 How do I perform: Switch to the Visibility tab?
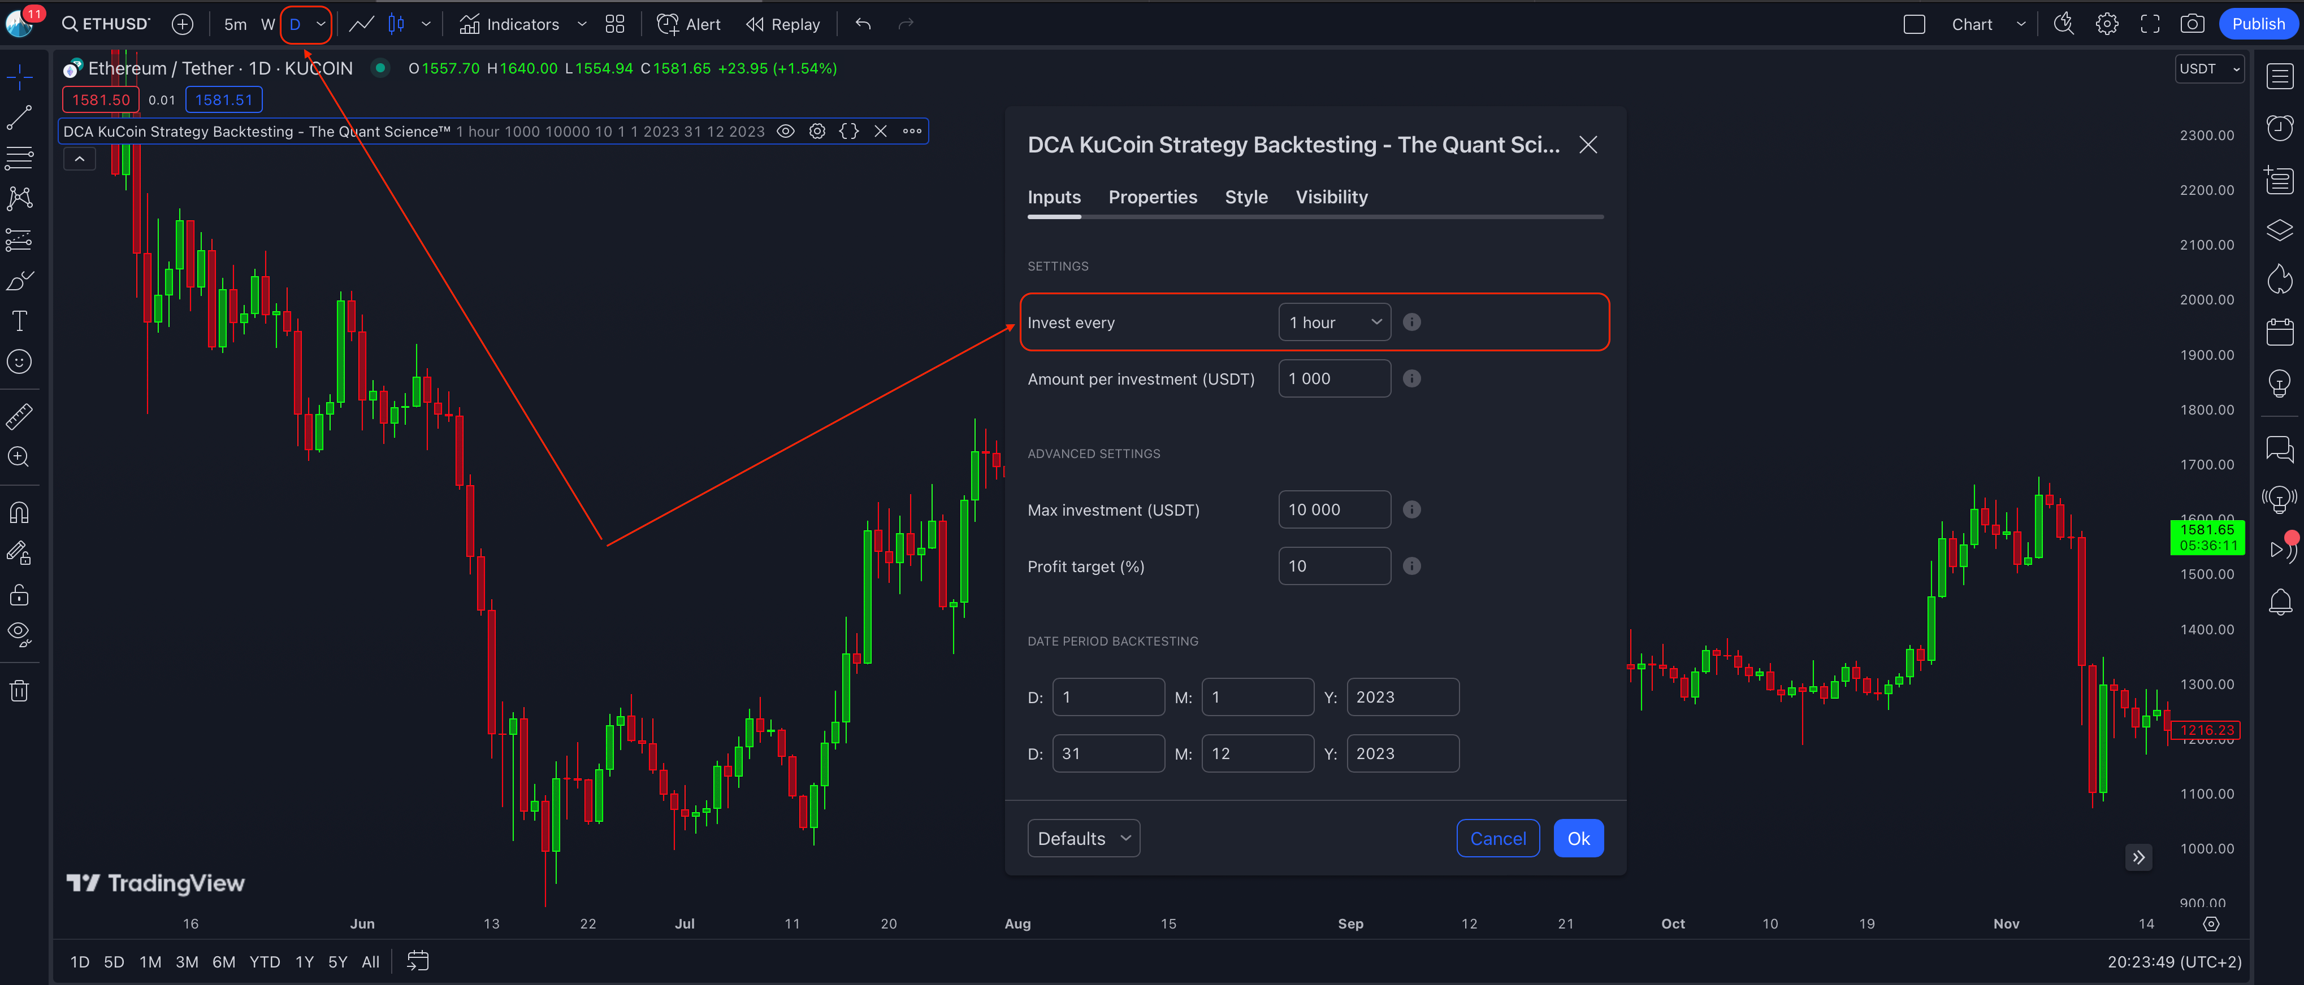1331,197
